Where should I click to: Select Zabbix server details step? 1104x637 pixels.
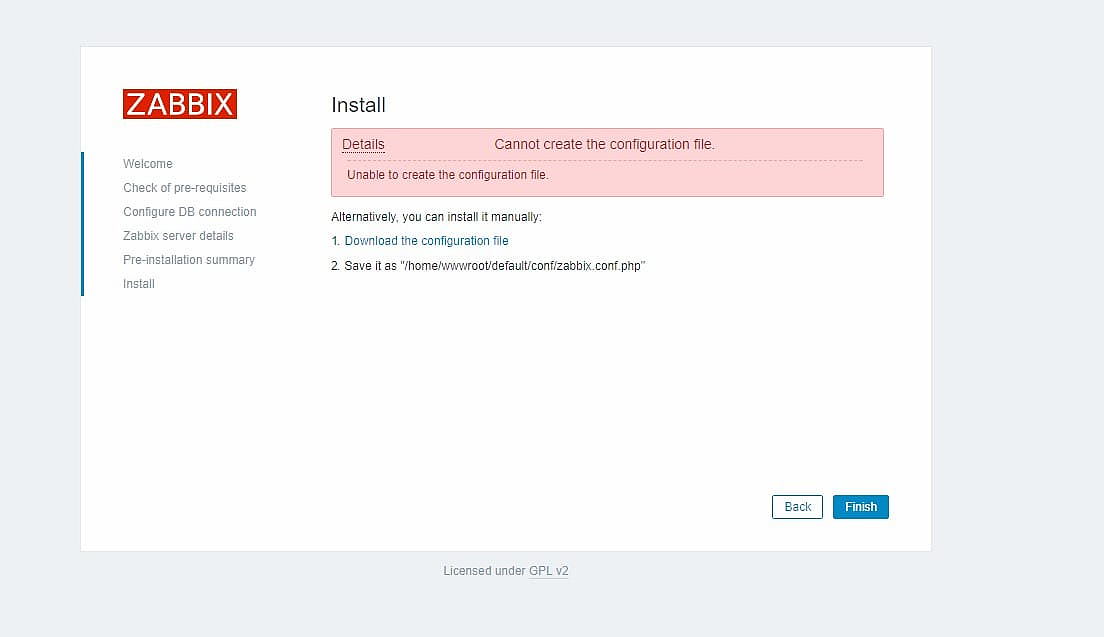[178, 236]
